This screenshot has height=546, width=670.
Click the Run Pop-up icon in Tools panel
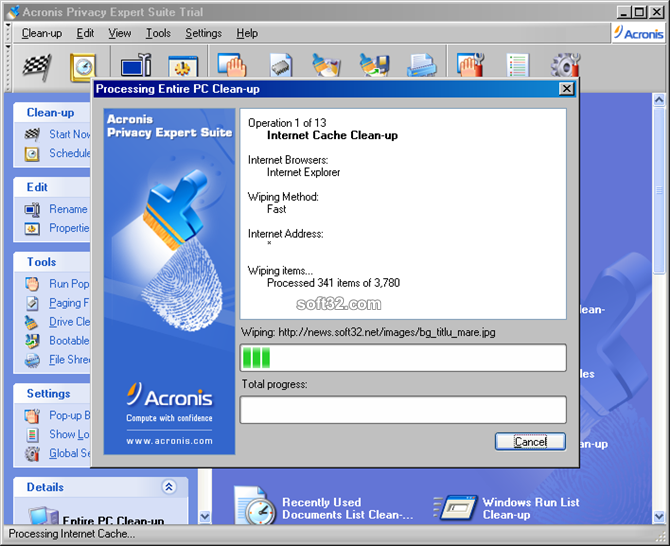coord(32,284)
